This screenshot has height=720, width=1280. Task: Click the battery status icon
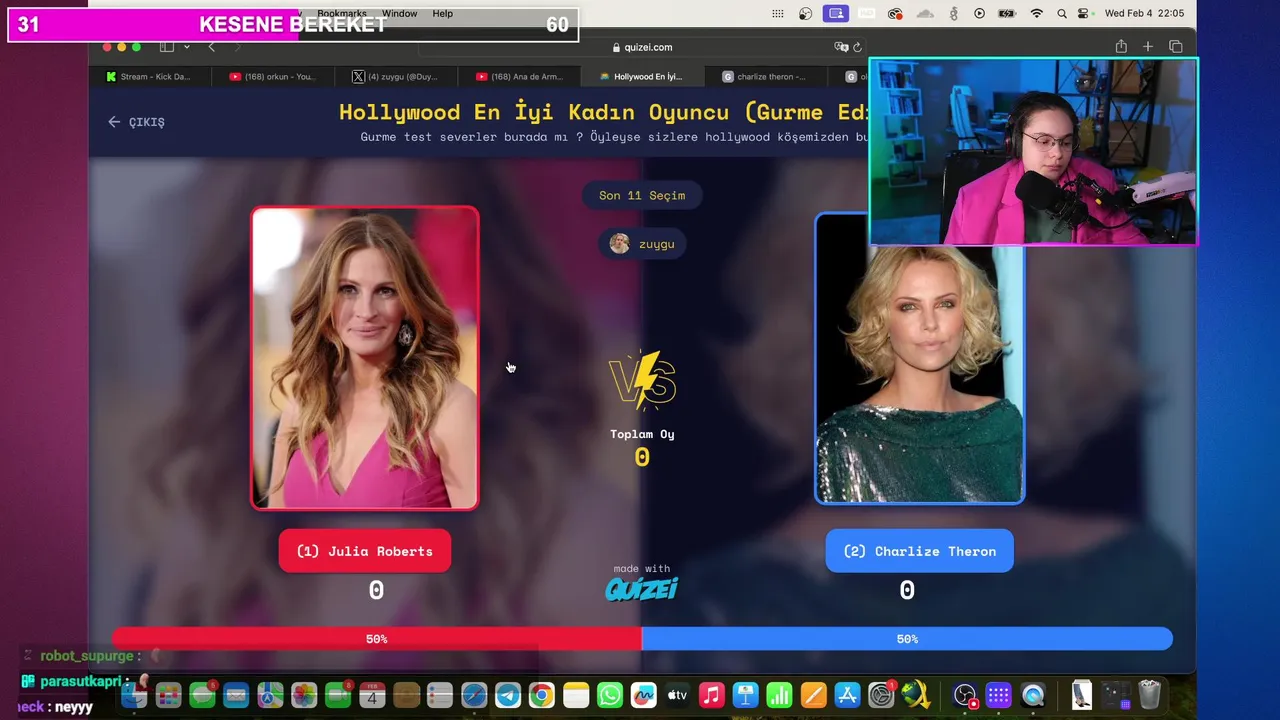coord(1007,13)
